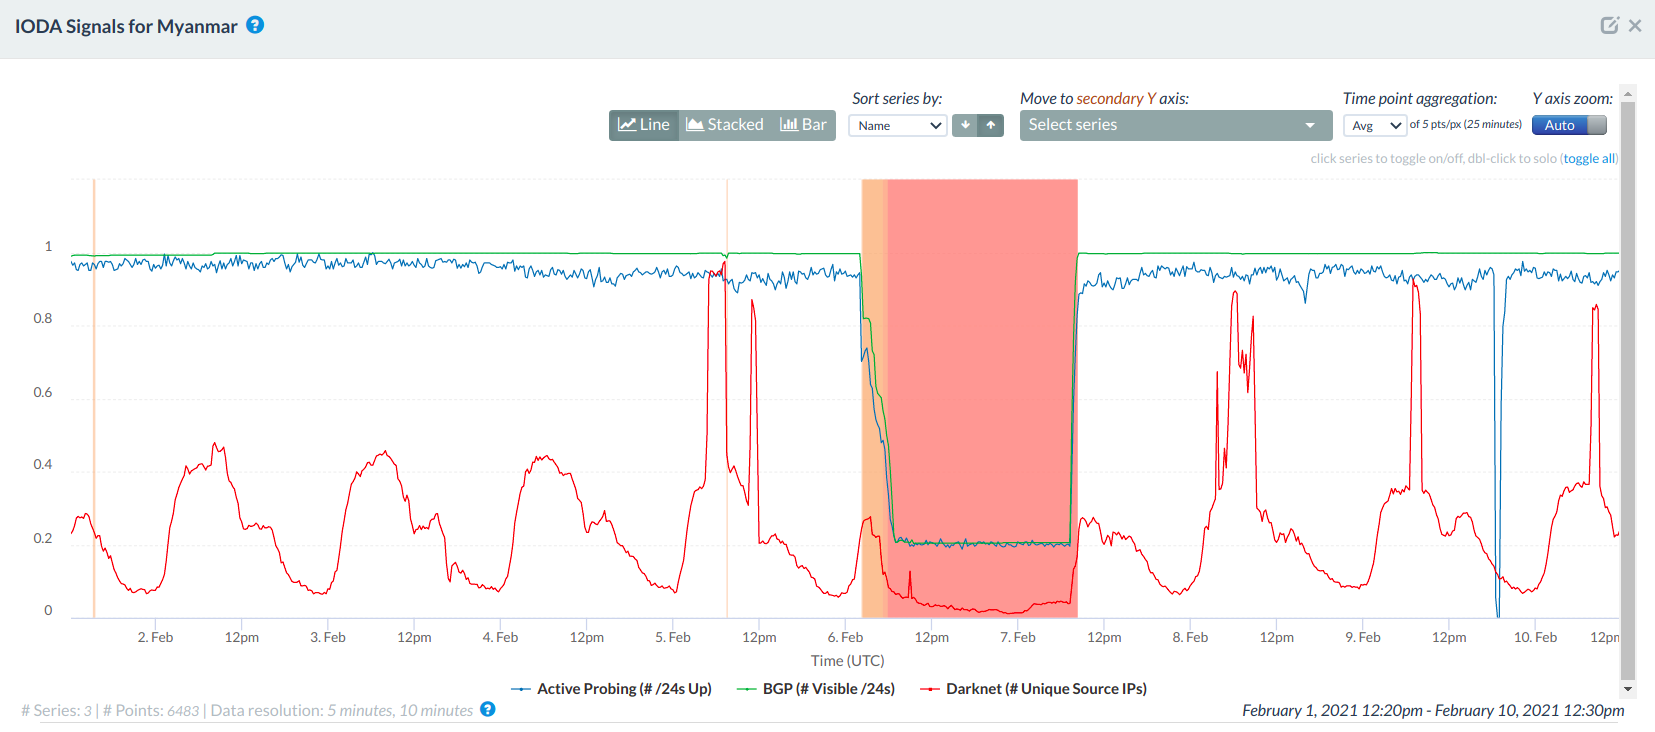Open the Sort series by Name dropdown
This screenshot has width=1655, height=732.
898,126
